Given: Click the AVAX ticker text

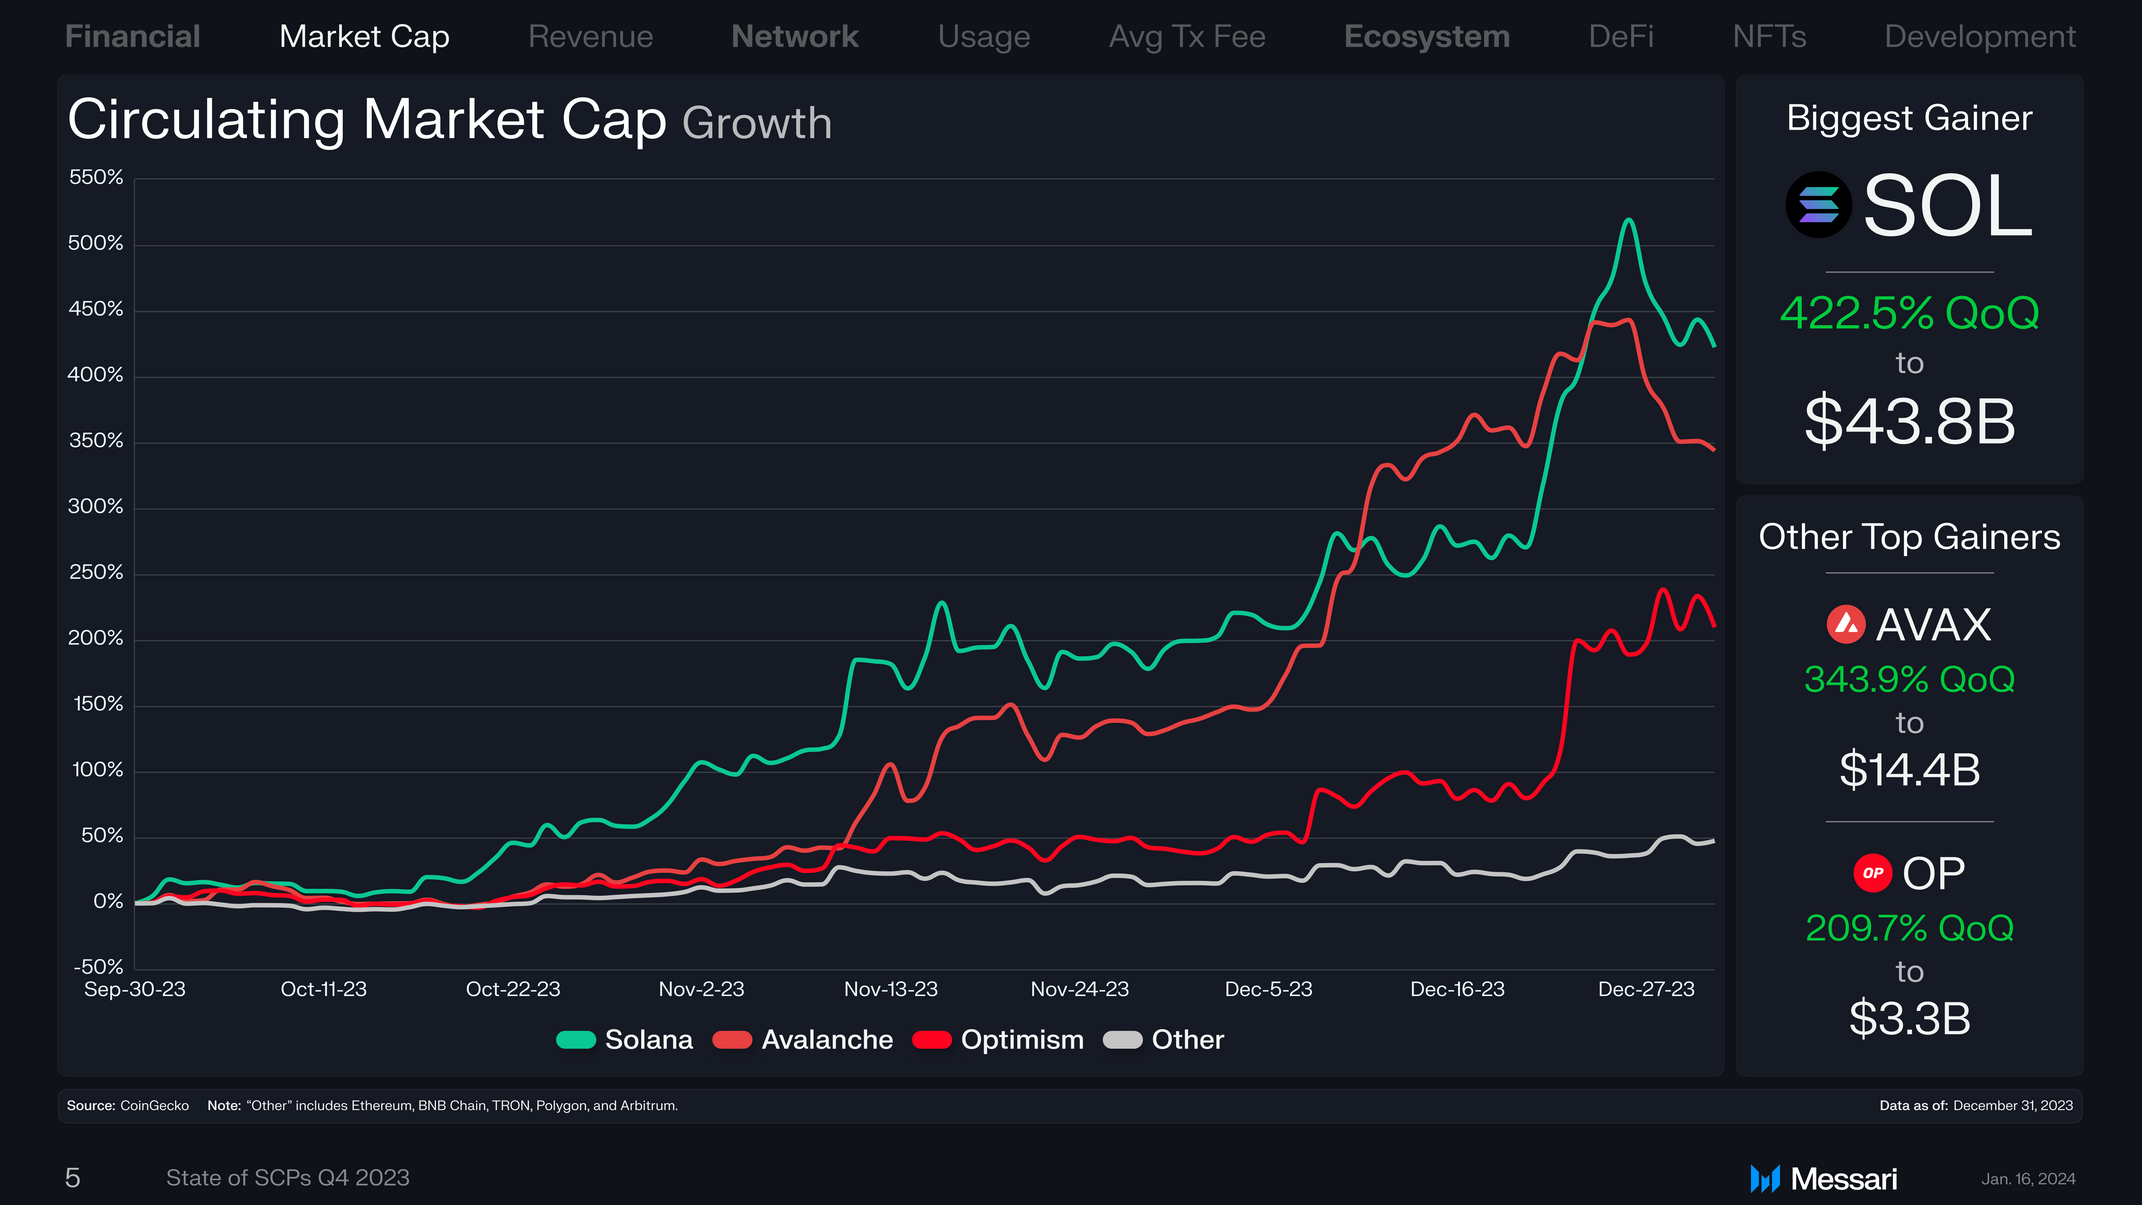Looking at the screenshot, I should click(1934, 625).
